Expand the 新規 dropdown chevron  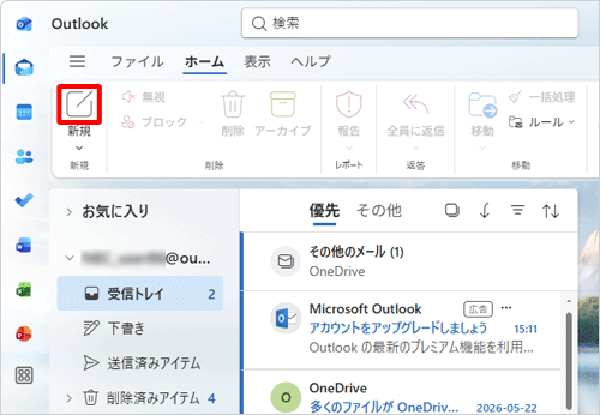(79, 148)
